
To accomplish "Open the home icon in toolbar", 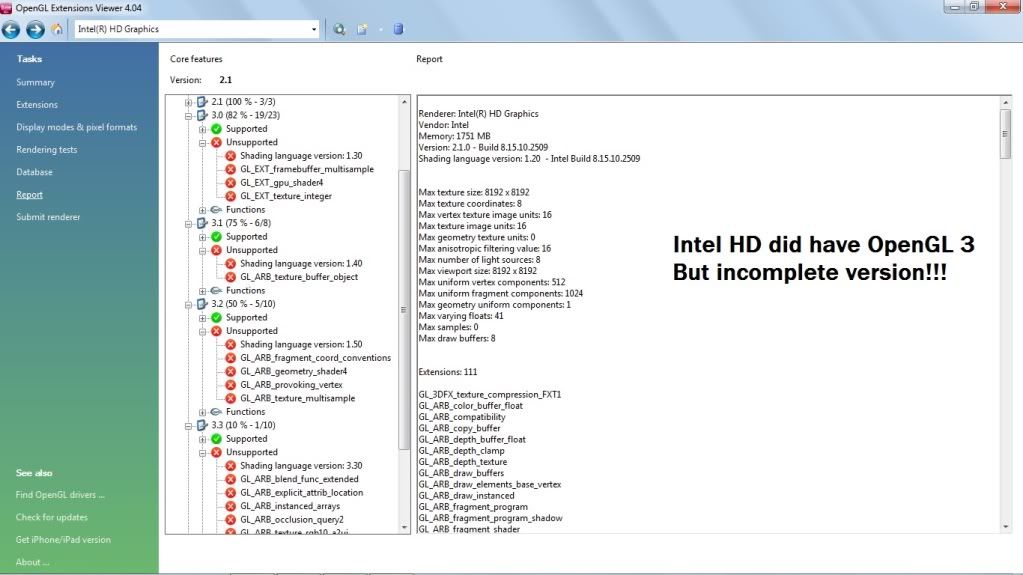I will click(57, 29).
